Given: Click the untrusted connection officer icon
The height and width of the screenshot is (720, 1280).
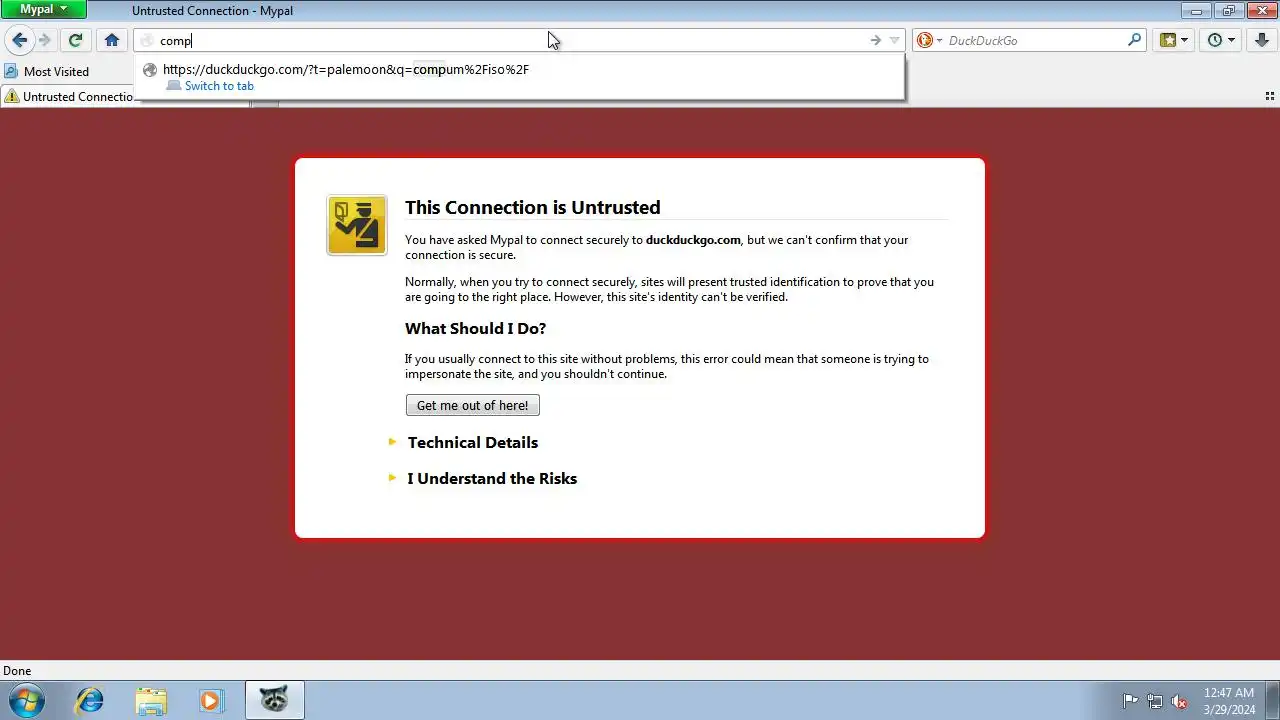Looking at the screenshot, I should pyautogui.click(x=357, y=225).
